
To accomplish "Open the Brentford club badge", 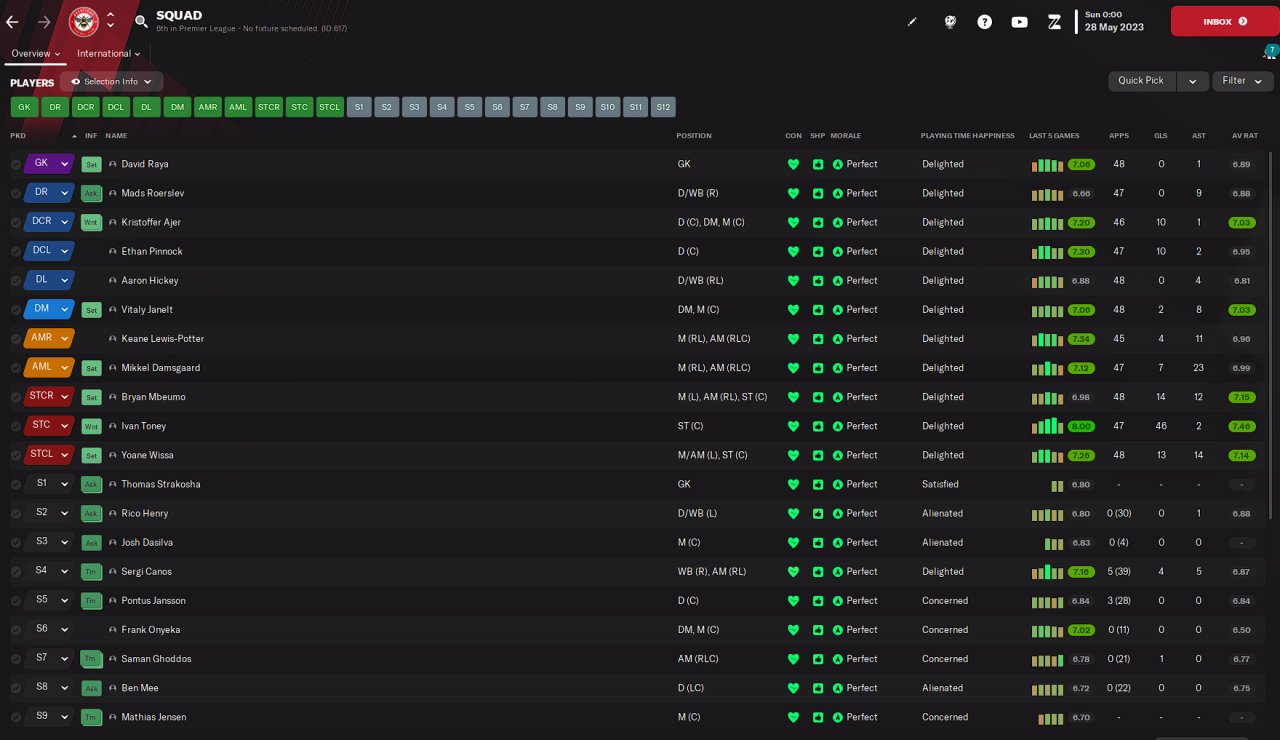I will 83,21.
